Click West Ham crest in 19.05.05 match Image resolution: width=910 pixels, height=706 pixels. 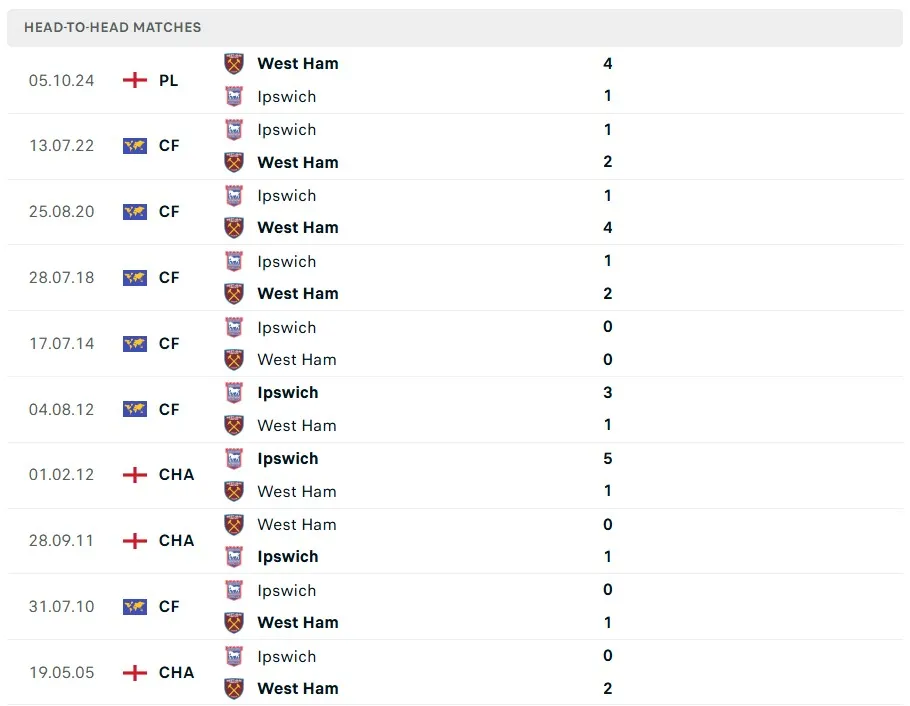234,689
